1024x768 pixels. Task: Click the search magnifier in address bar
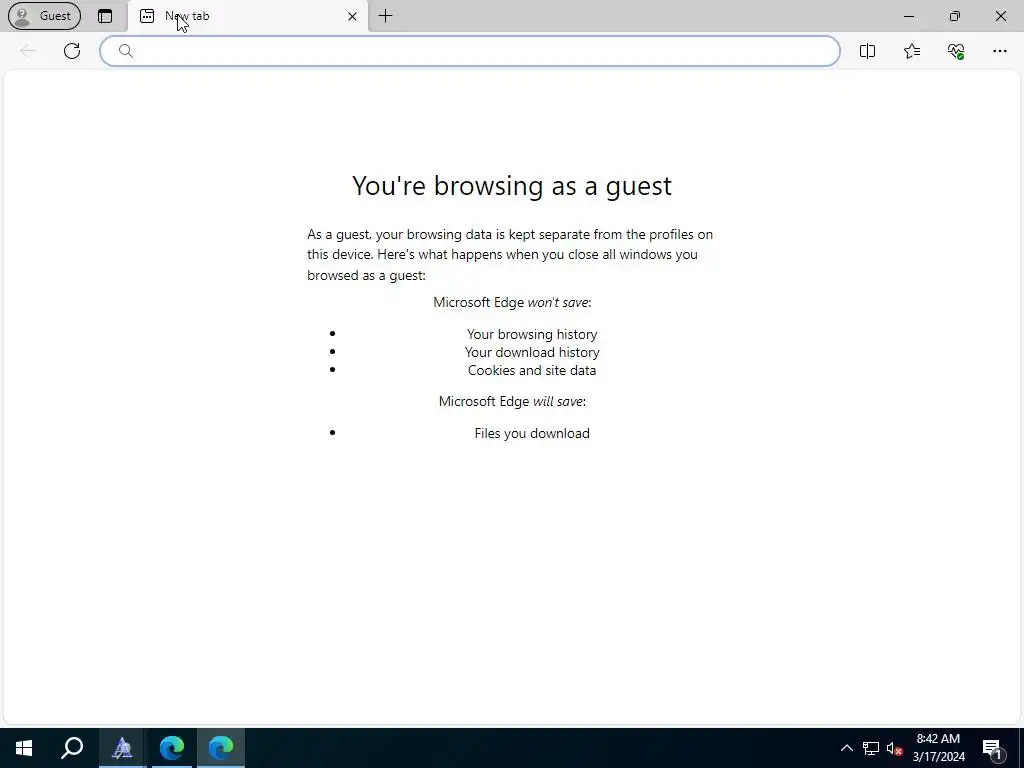(126, 51)
